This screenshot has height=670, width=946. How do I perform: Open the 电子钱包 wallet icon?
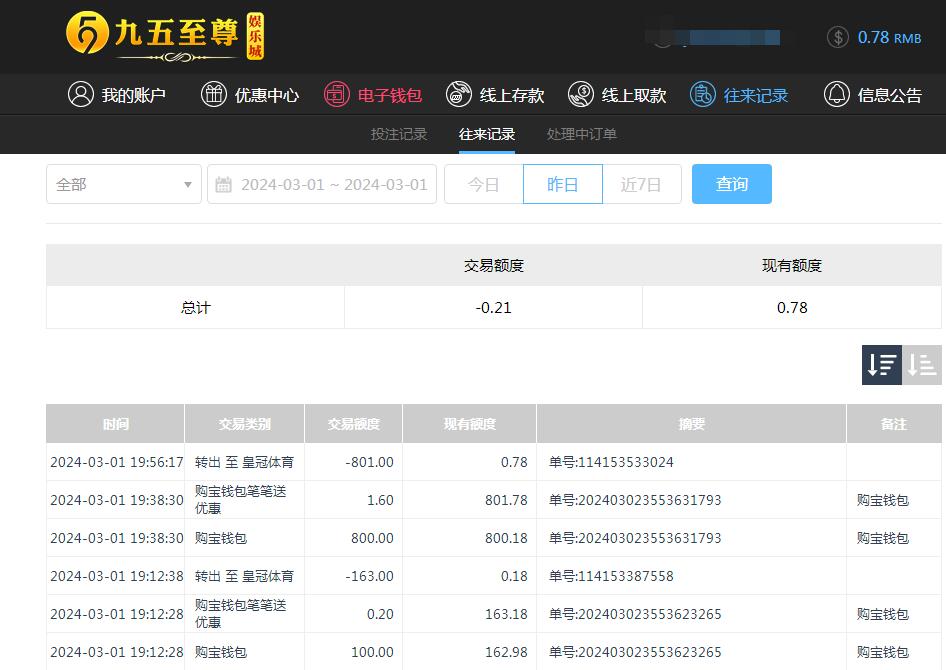pyautogui.click(x=337, y=95)
